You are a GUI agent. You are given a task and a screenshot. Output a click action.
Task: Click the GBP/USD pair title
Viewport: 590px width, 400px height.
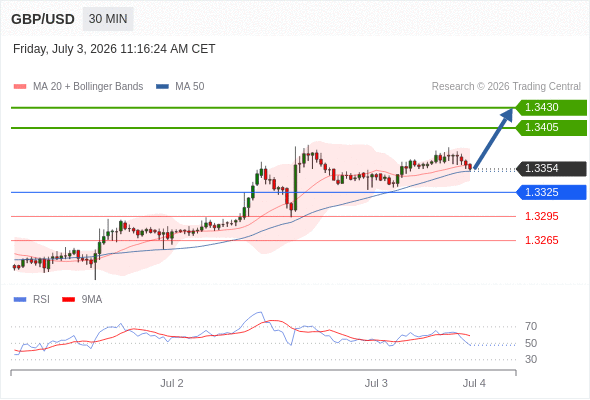(43, 19)
